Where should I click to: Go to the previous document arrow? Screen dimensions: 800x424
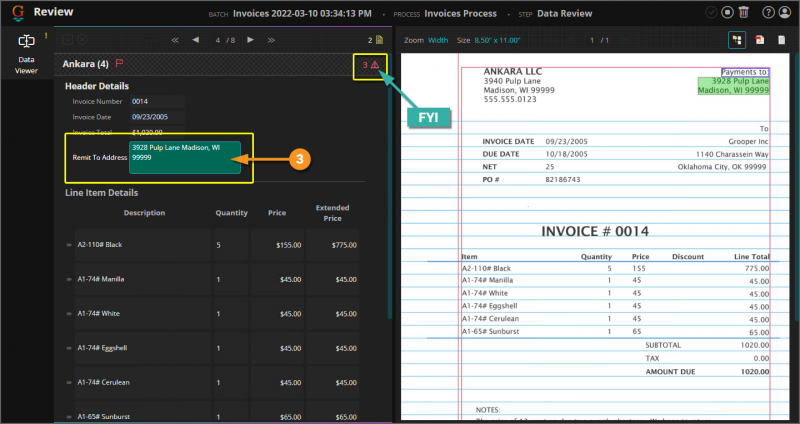coord(195,40)
